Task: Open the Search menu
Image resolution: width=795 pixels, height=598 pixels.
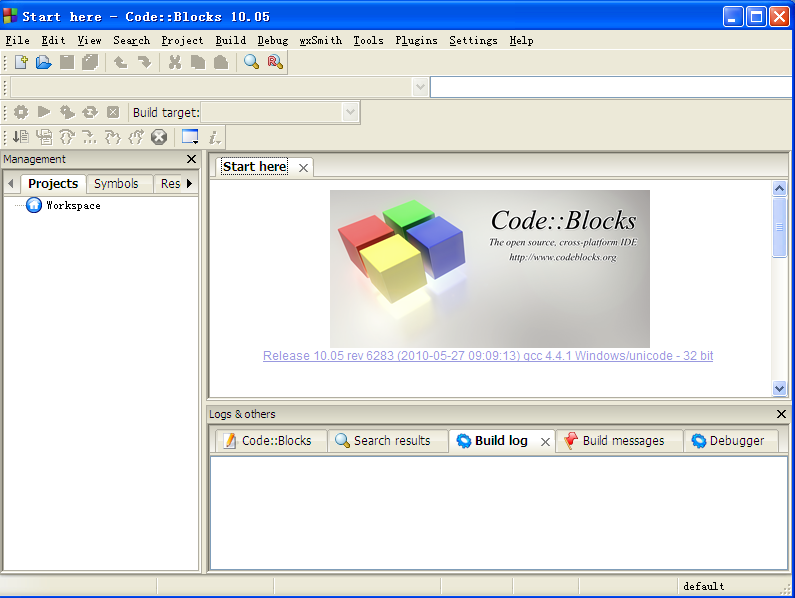Action: pyautogui.click(x=131, y=41)
